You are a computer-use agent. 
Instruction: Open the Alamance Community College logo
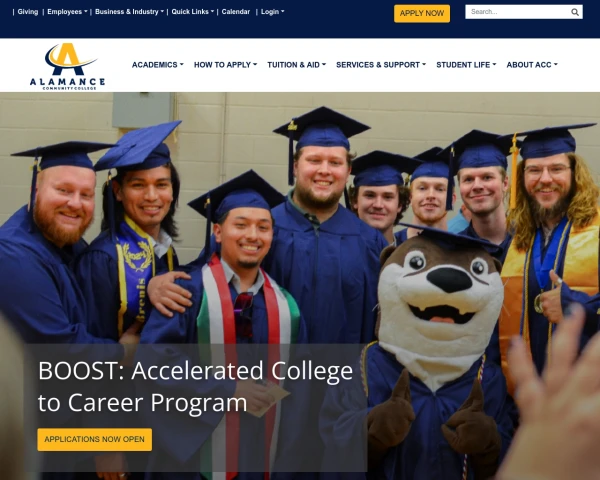(x=67, y=66)
